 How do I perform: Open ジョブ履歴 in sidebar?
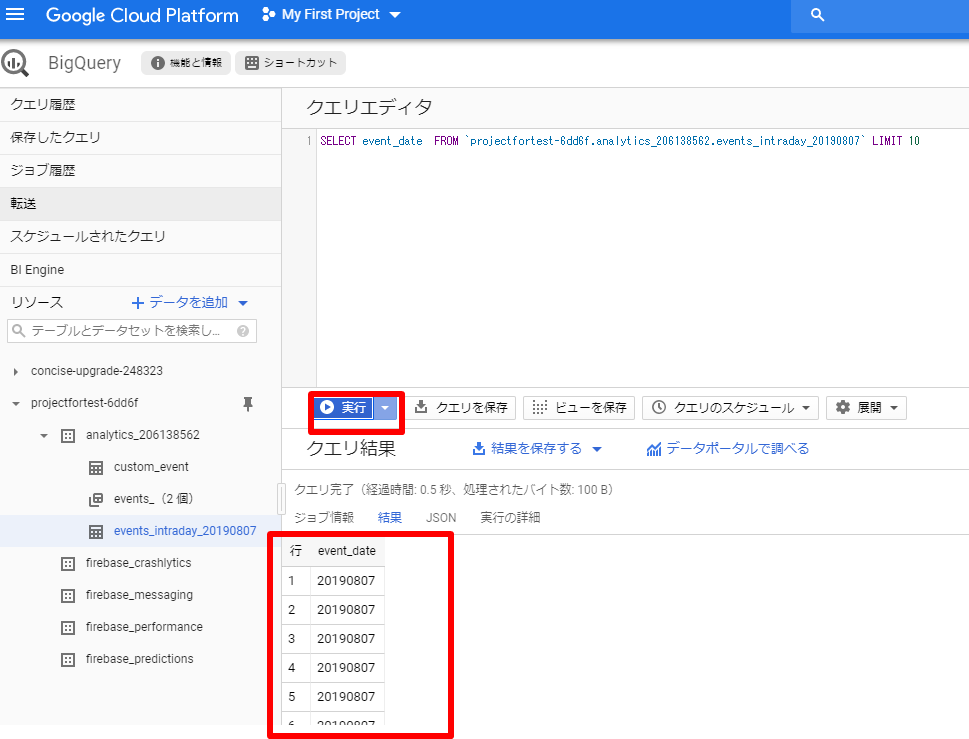coord(140,171)
